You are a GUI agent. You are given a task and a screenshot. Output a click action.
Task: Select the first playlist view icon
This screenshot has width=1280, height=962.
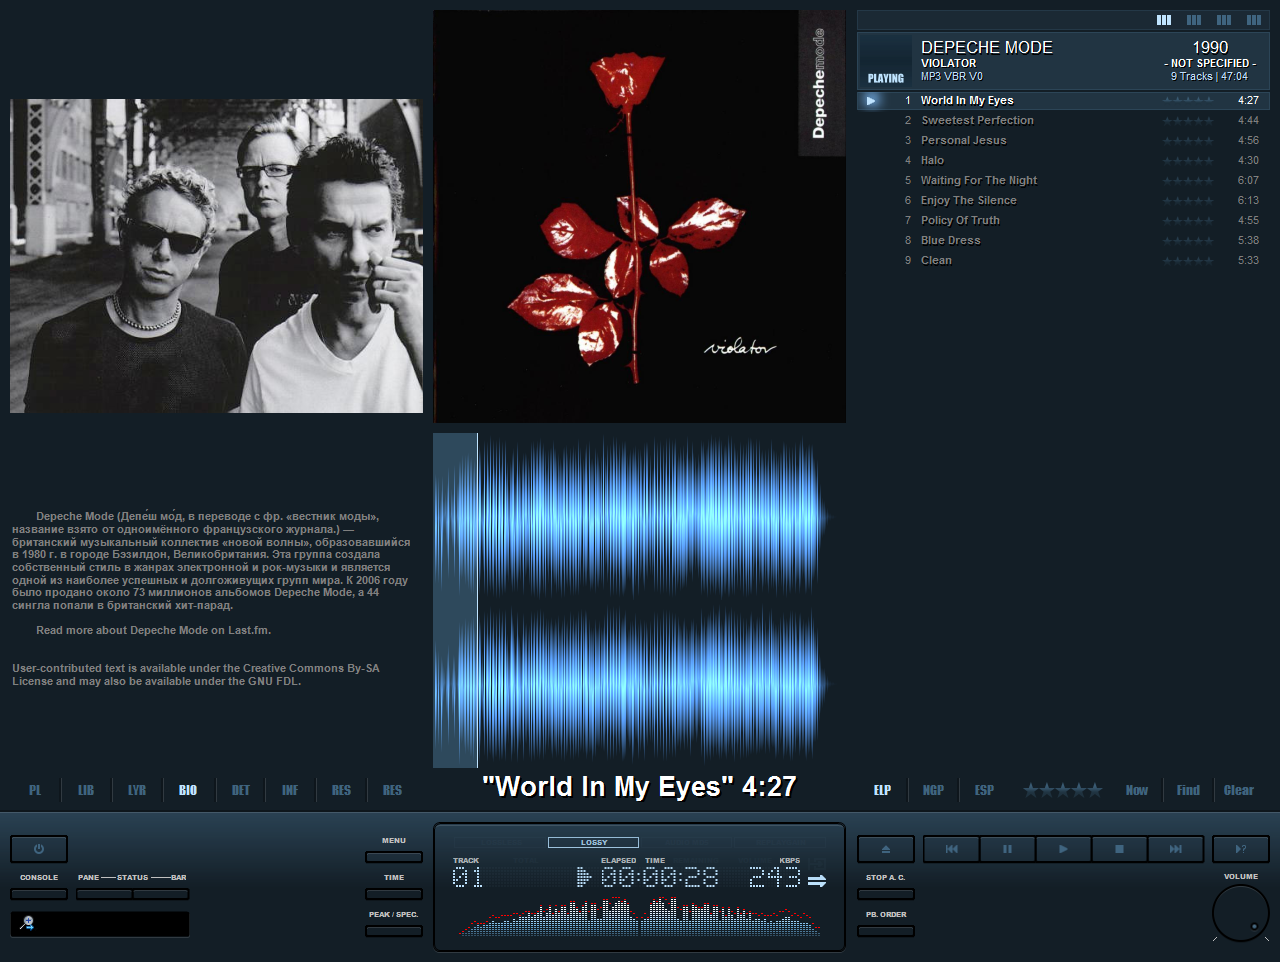click(1164, 20)
